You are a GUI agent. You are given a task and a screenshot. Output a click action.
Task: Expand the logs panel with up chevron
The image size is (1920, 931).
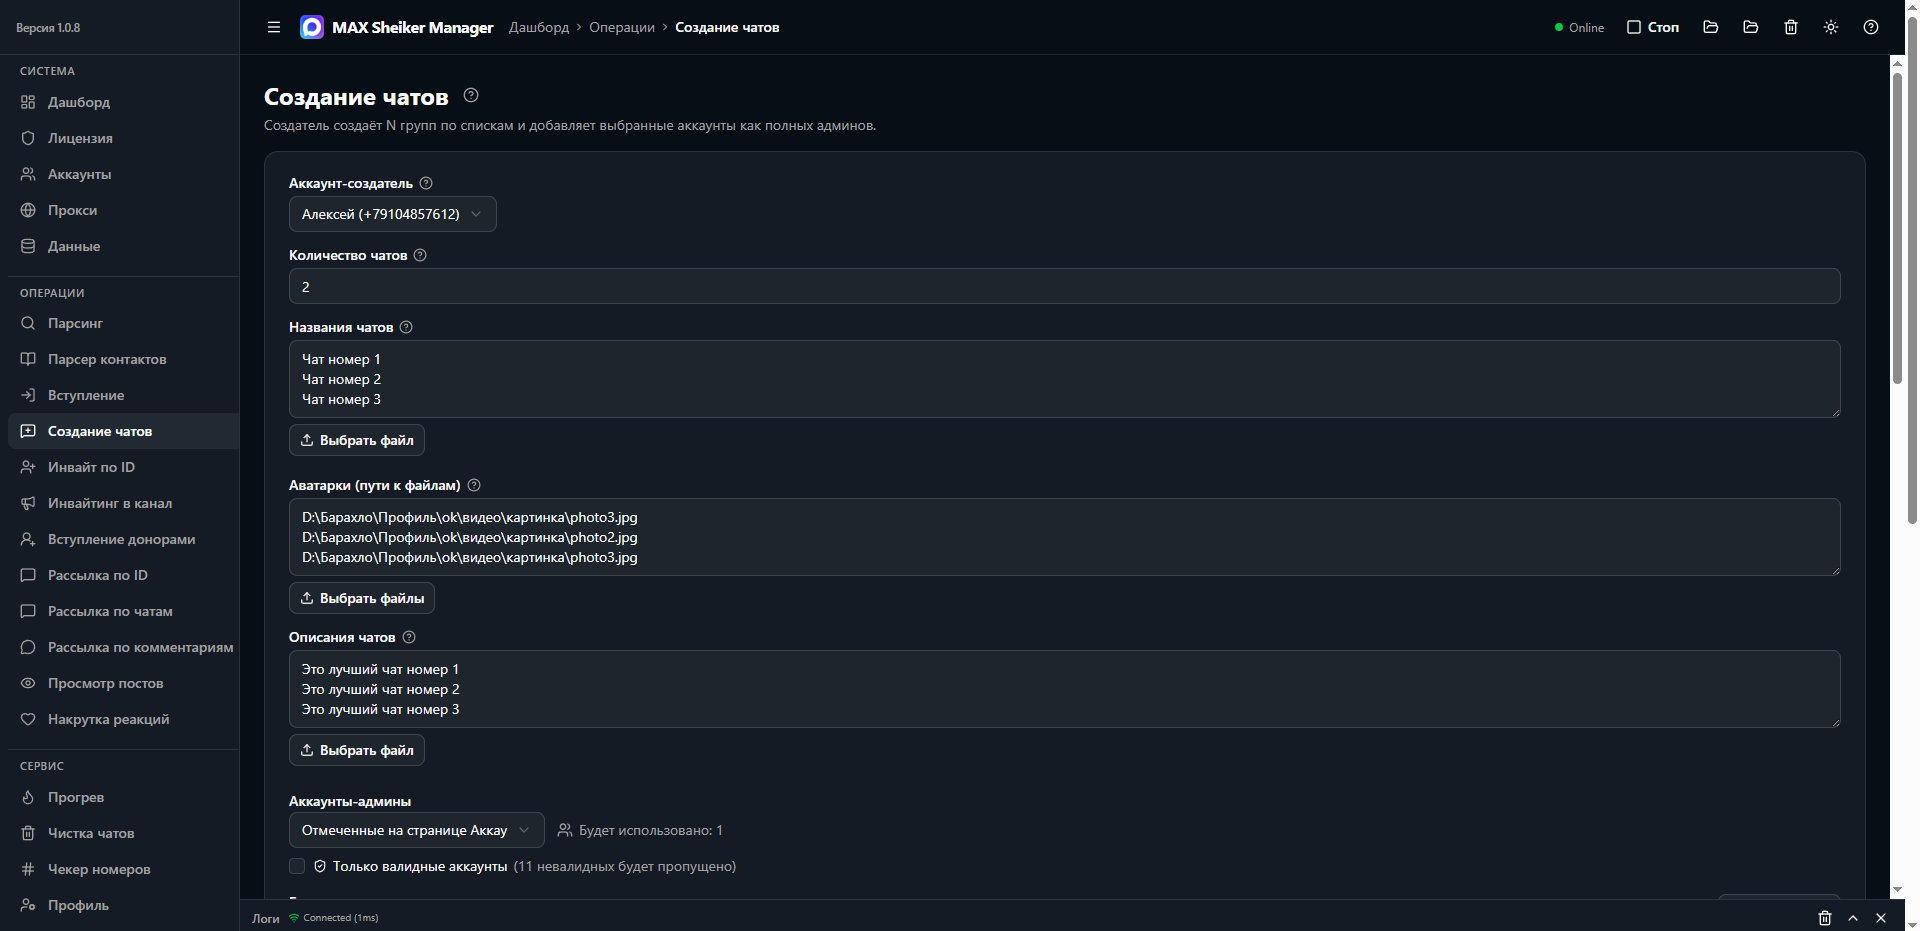pos(1853,918)
